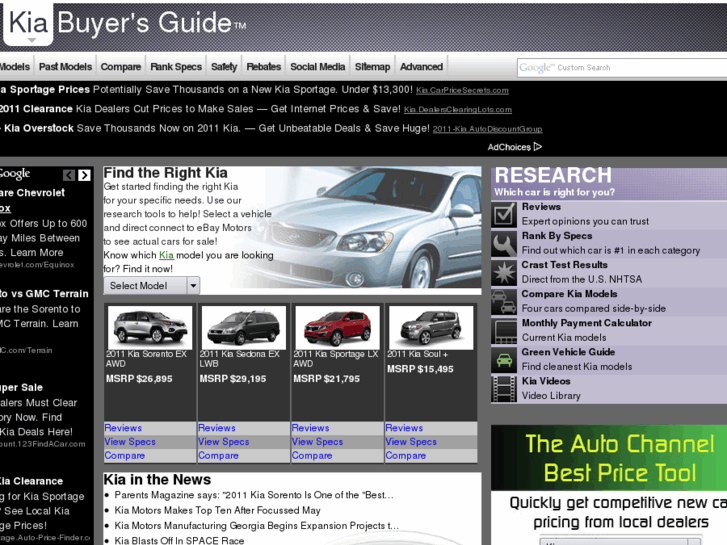Screen dimensions: 727x545
Task: Open the Safety menu item
Action: click(x=224, y=67)
